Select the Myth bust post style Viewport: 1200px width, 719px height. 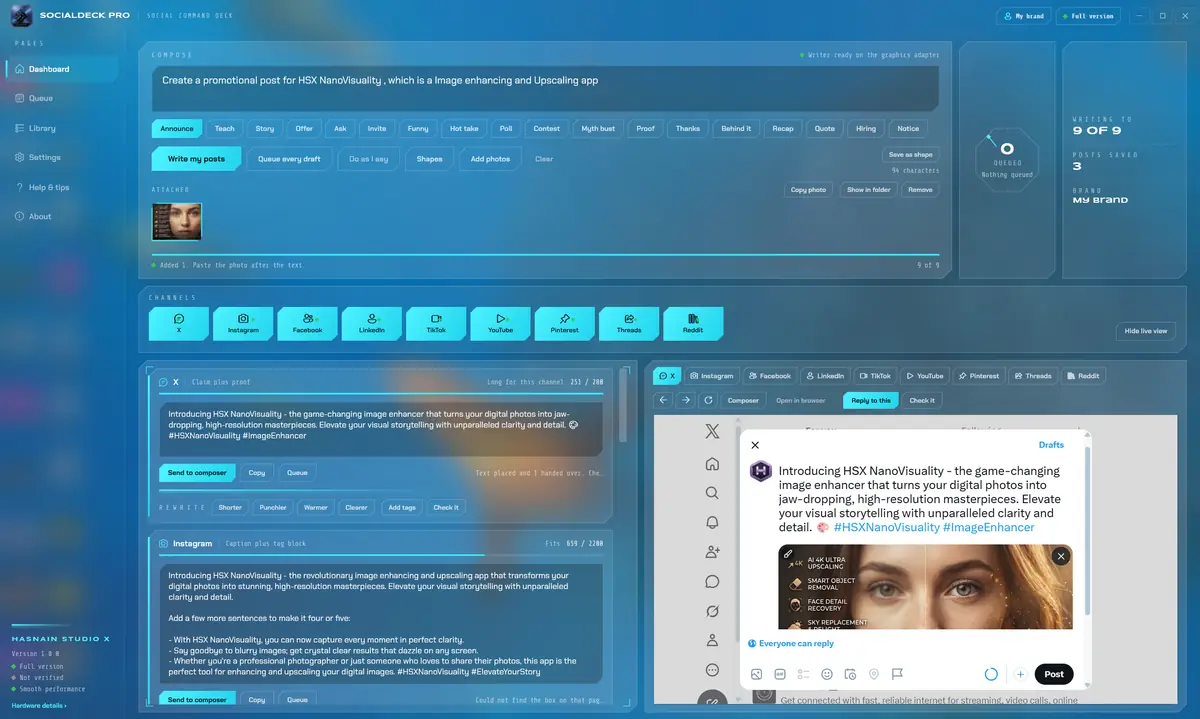tap(598, 128)
